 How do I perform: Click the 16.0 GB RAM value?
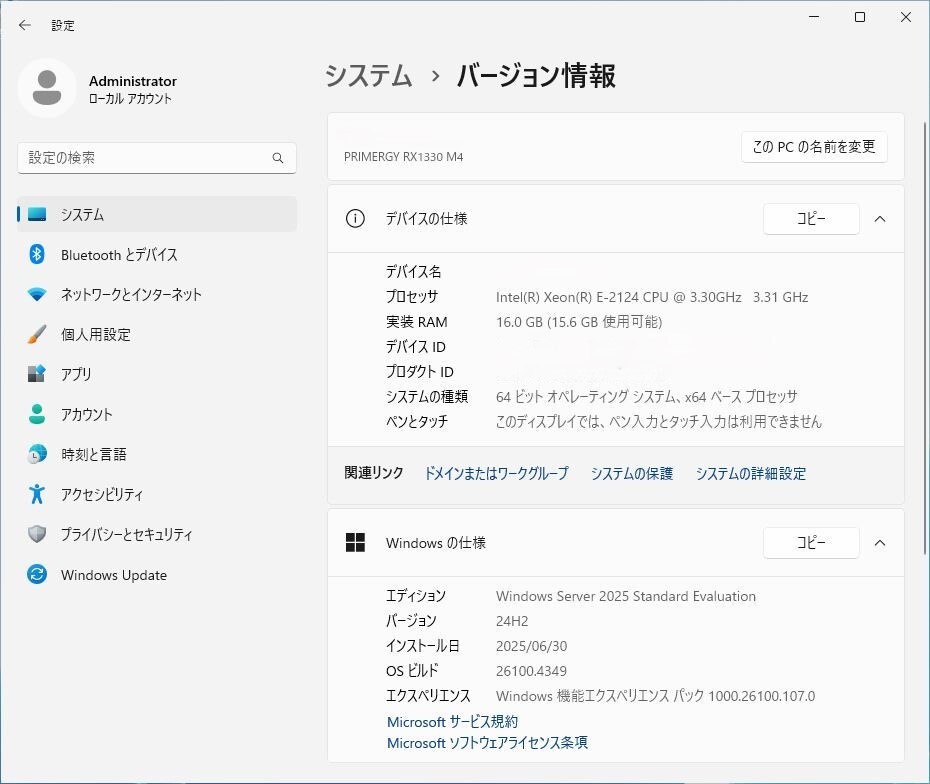tap(579, 322)
